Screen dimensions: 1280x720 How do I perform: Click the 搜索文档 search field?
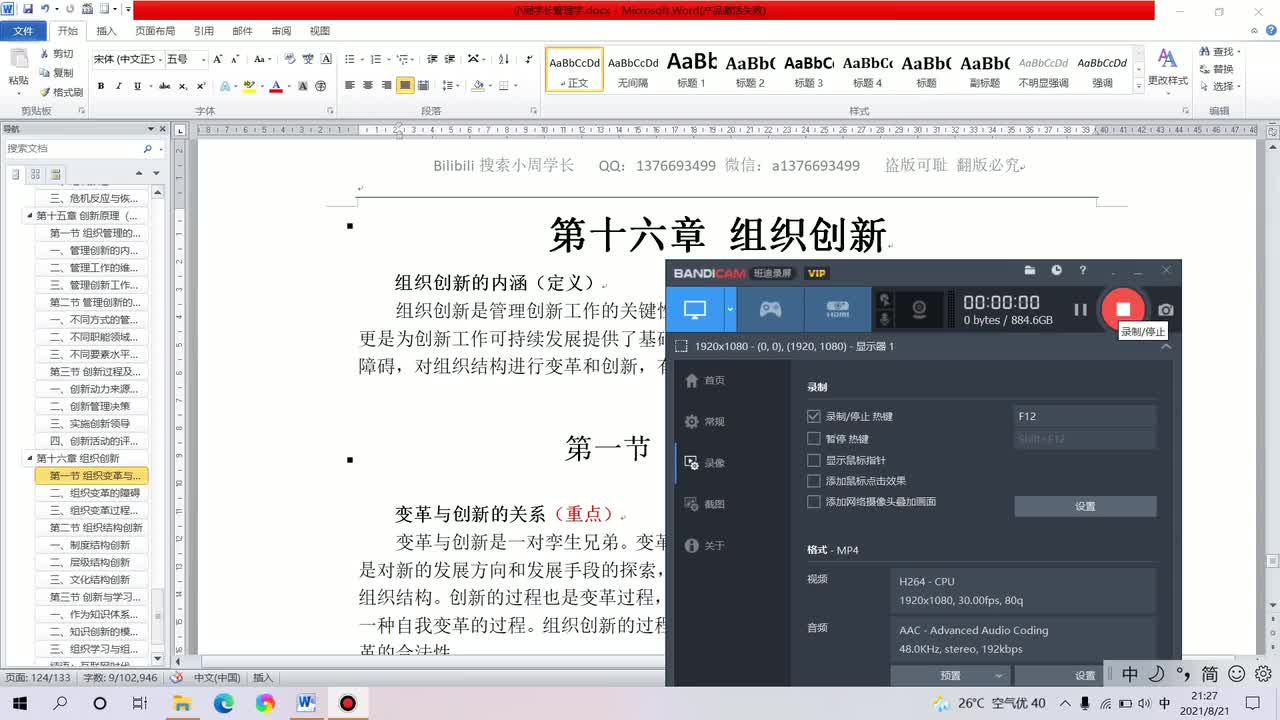(x=73, y=148)
